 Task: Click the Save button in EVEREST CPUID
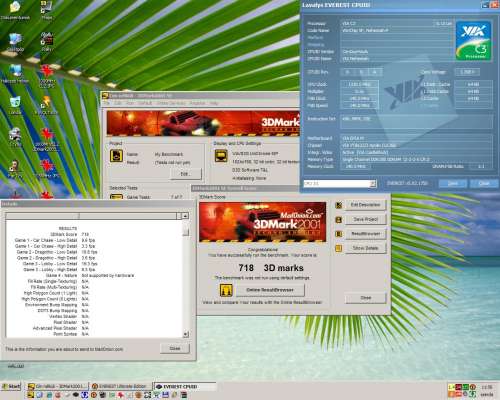(453, 184)
